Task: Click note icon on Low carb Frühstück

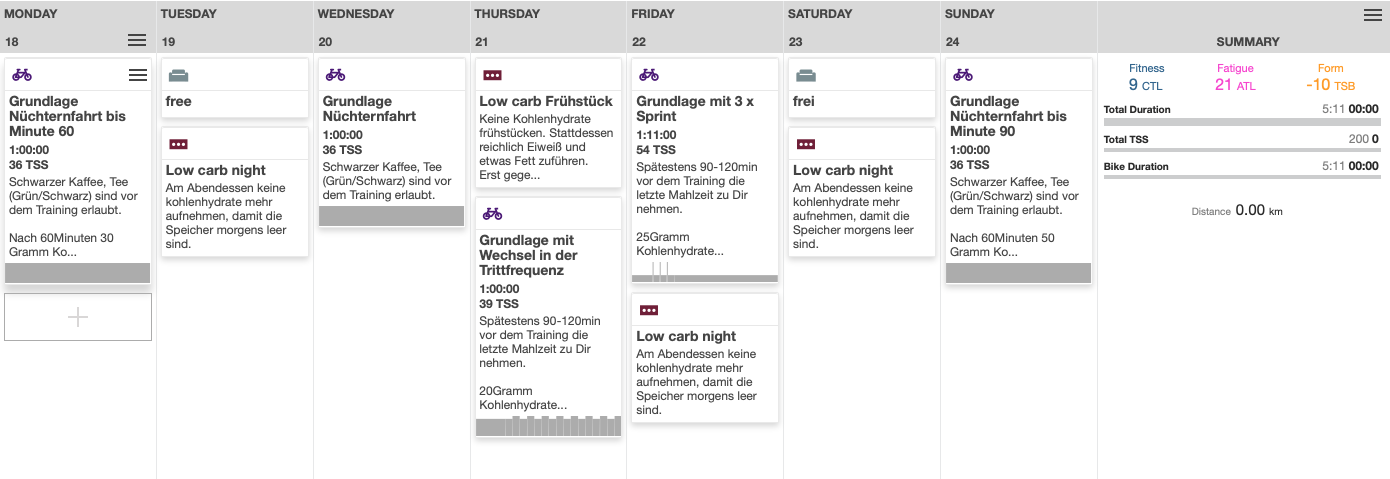Action: coord(492,75)
